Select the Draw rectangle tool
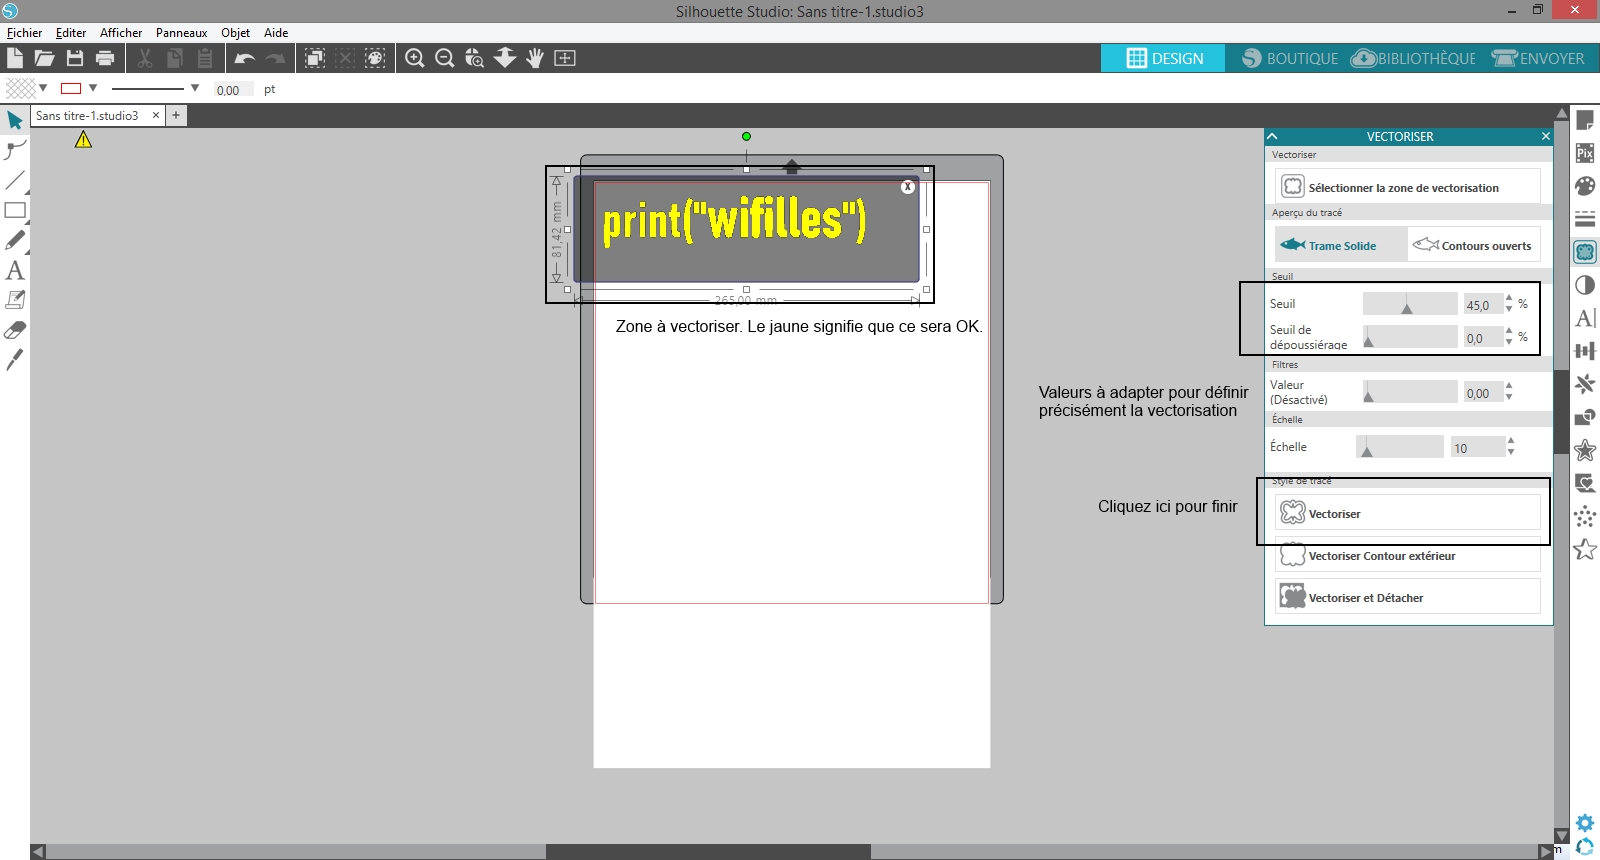 (x=15, y=211)
